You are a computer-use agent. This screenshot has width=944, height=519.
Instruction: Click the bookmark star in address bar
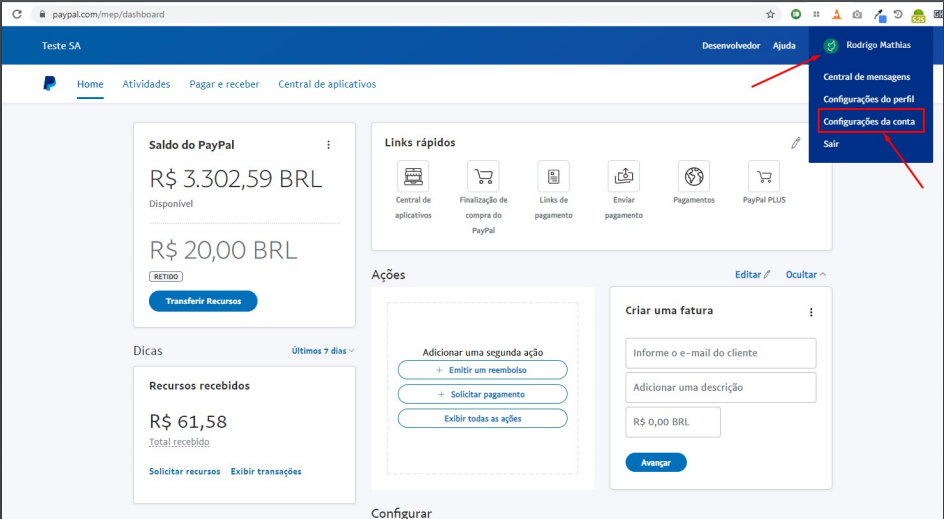point(770,14)
